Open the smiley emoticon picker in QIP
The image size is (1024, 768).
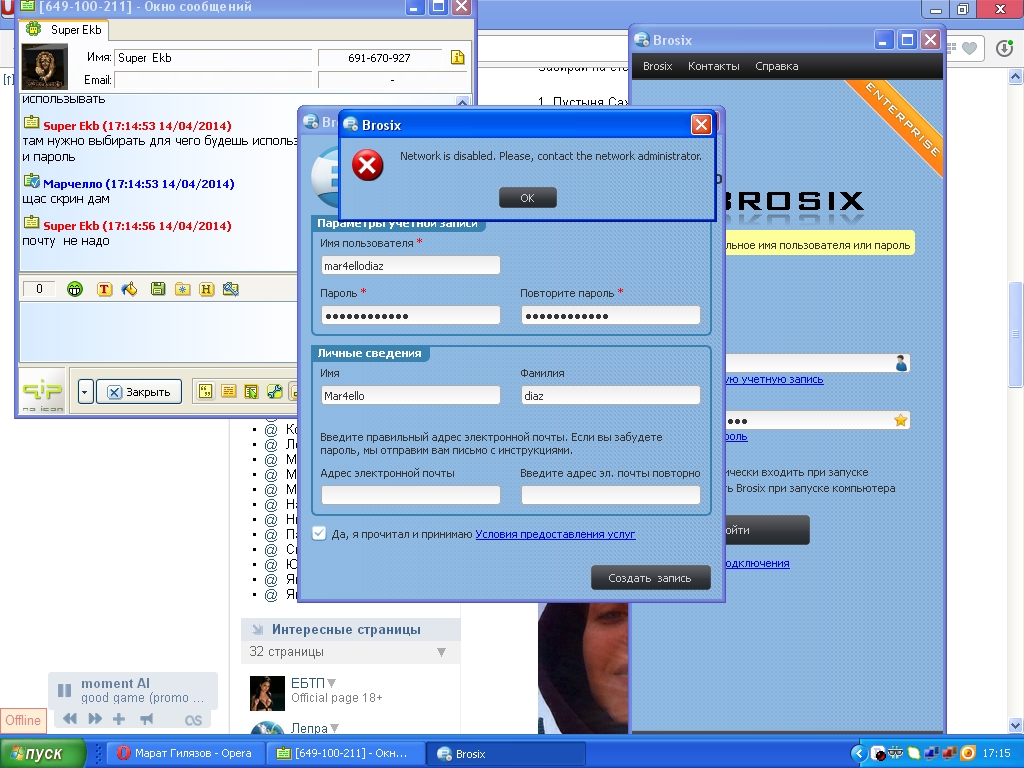coord(75,289)
